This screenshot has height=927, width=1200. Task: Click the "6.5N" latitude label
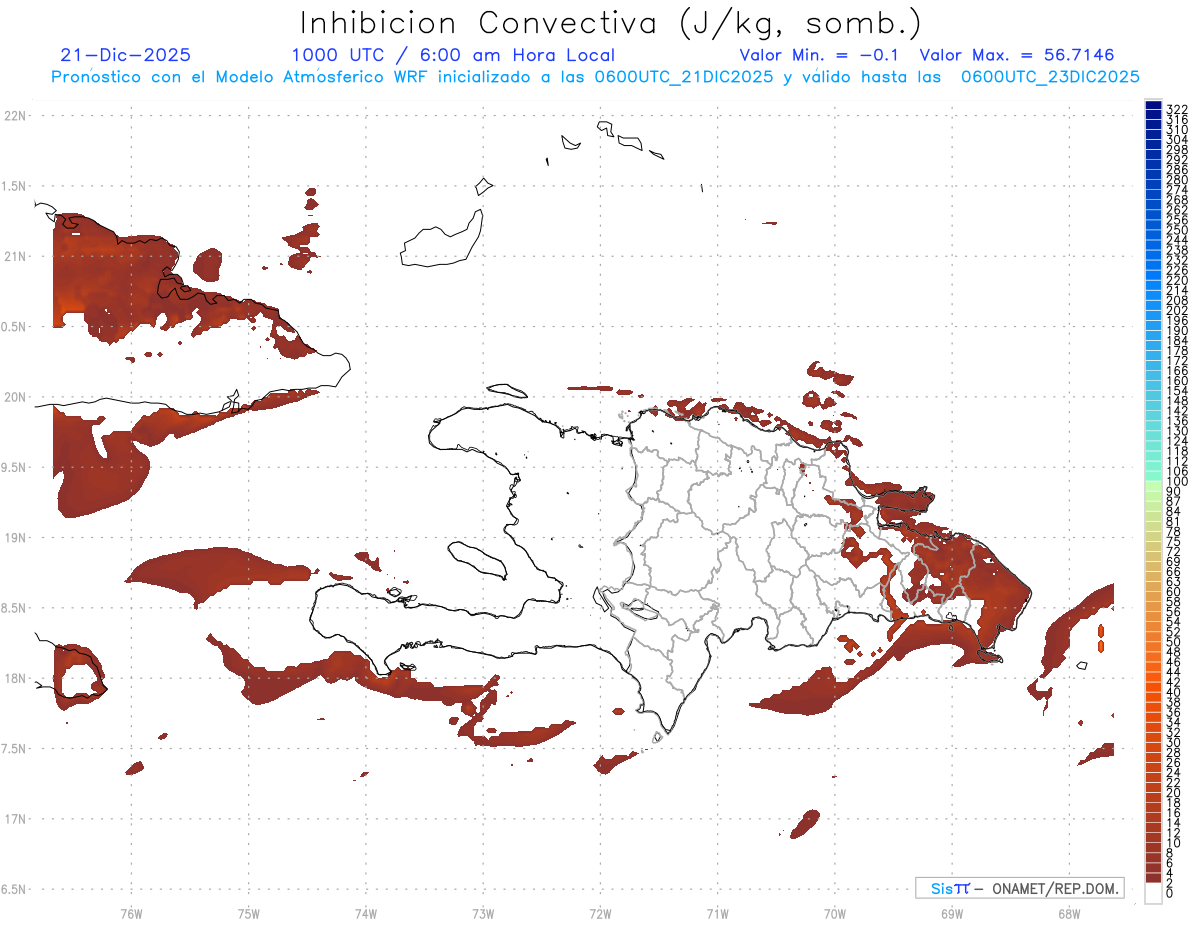click(x=15, y=889)
